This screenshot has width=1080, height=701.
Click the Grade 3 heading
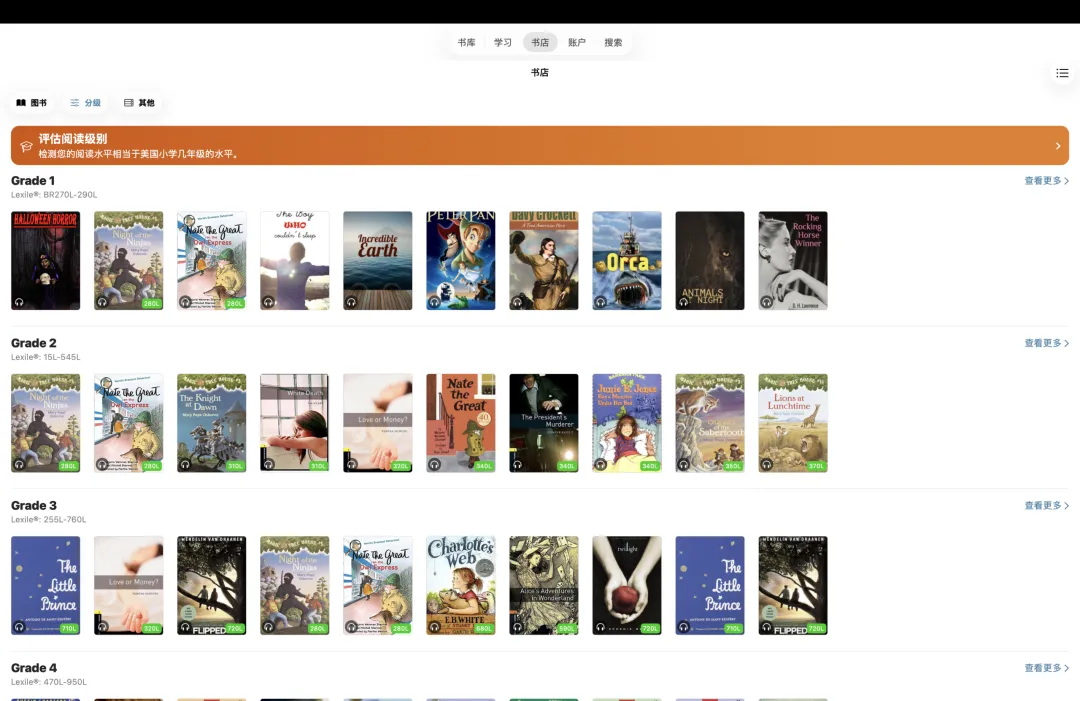tap(34, 506)
